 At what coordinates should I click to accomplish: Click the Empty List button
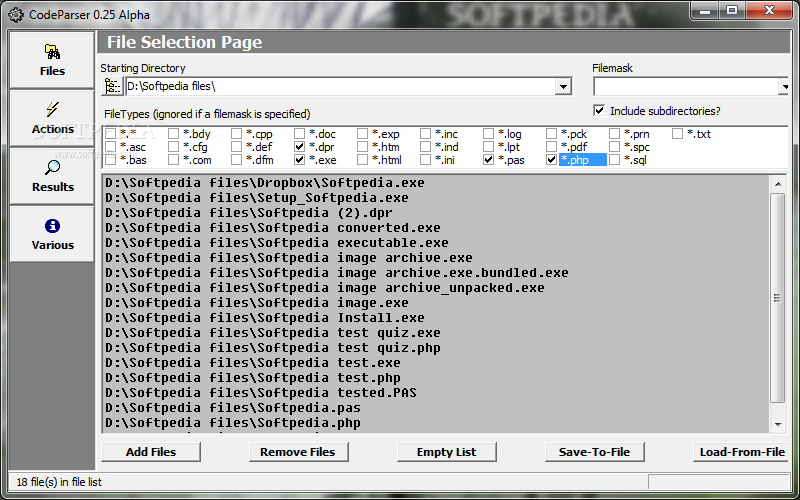[x=446, y=452]
